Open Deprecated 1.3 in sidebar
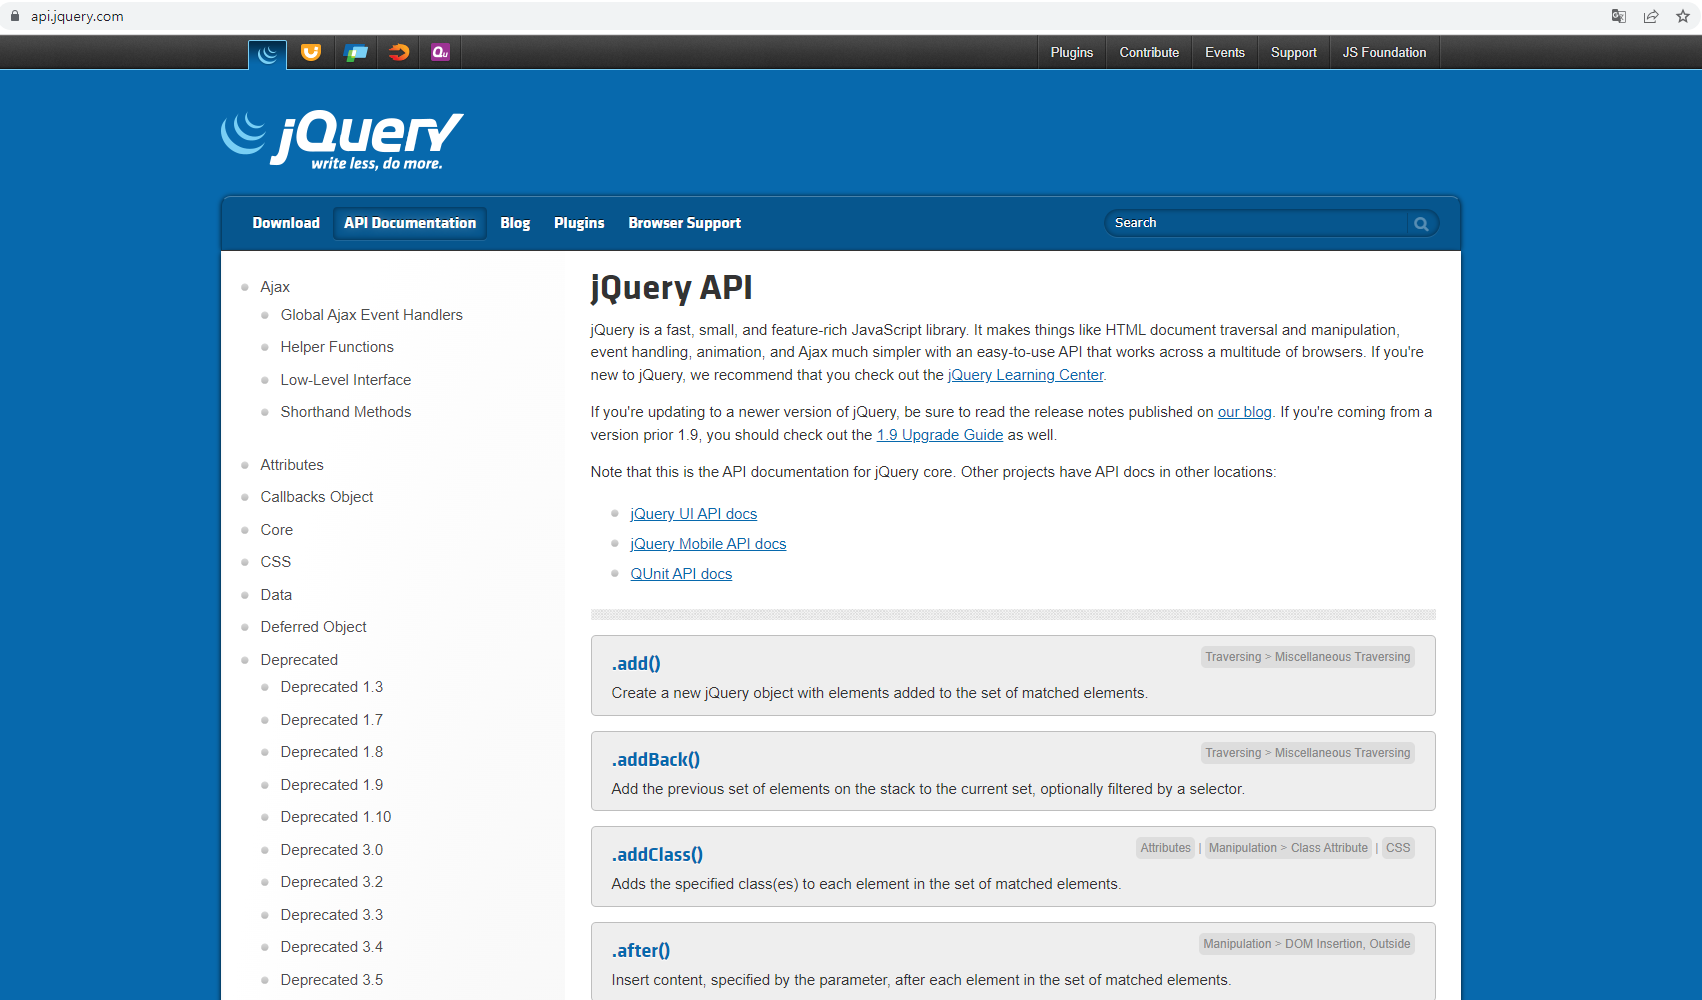The width and height of the screenshot is (1702, 1000). [x=332, y=687]
